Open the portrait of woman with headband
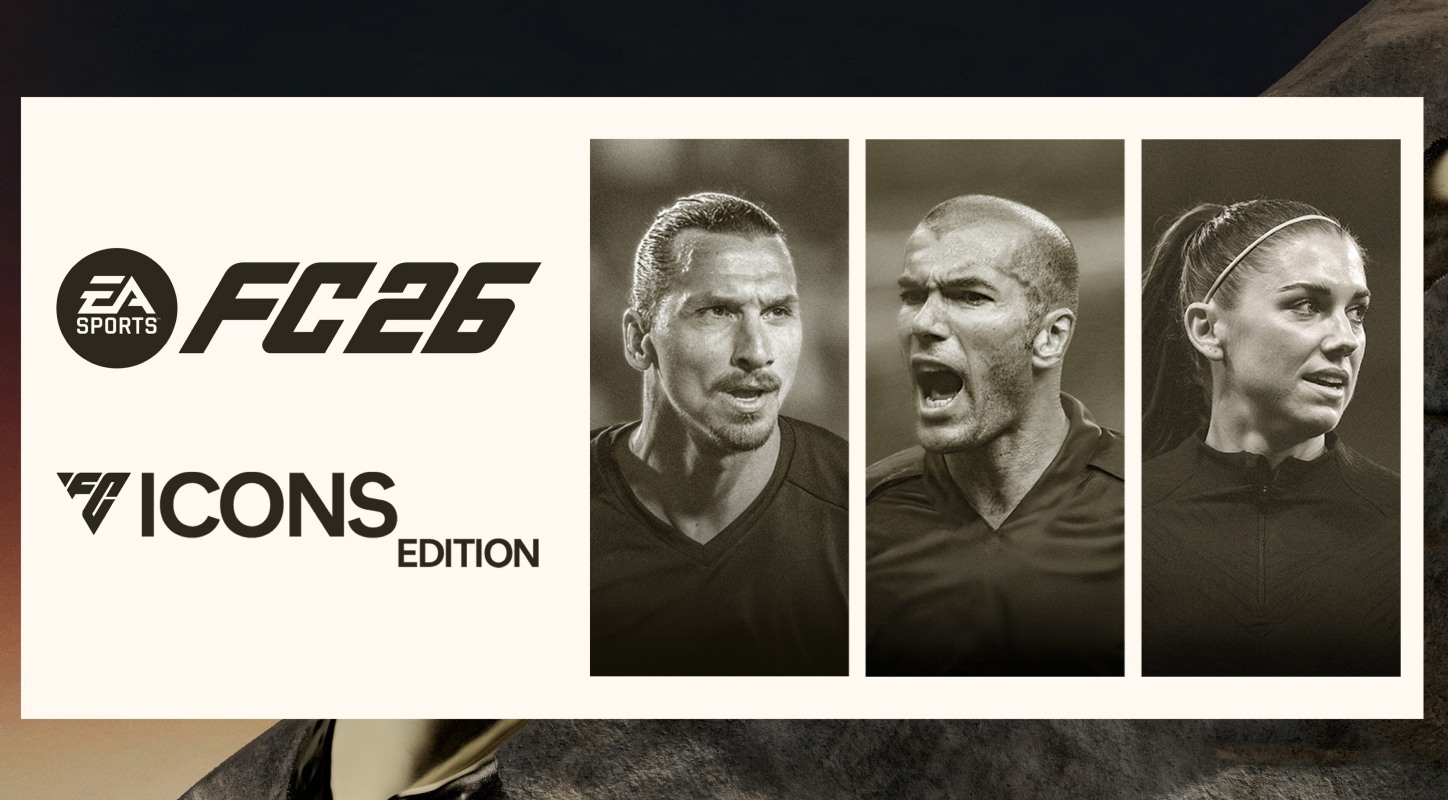Viewport: 1448px width, 800px height. click(x=1271, y=407)
